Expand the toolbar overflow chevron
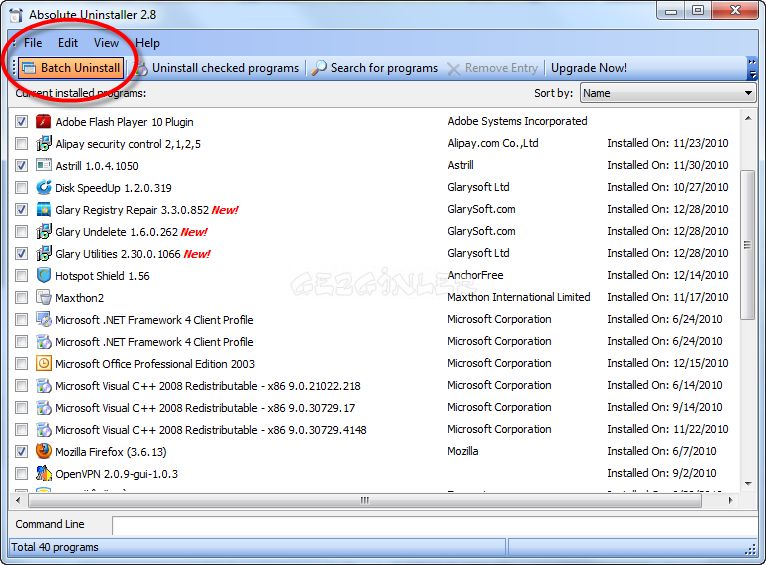Viewport: 766px width, 565px height. 752,68
